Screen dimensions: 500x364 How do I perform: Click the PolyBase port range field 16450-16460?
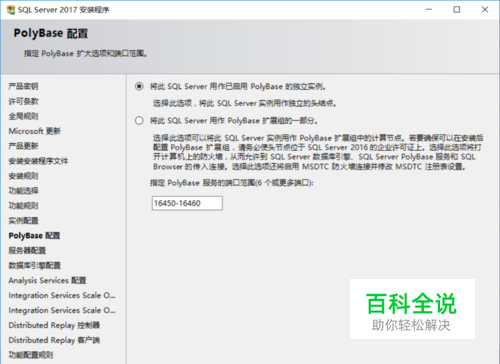tap(187, 203)
